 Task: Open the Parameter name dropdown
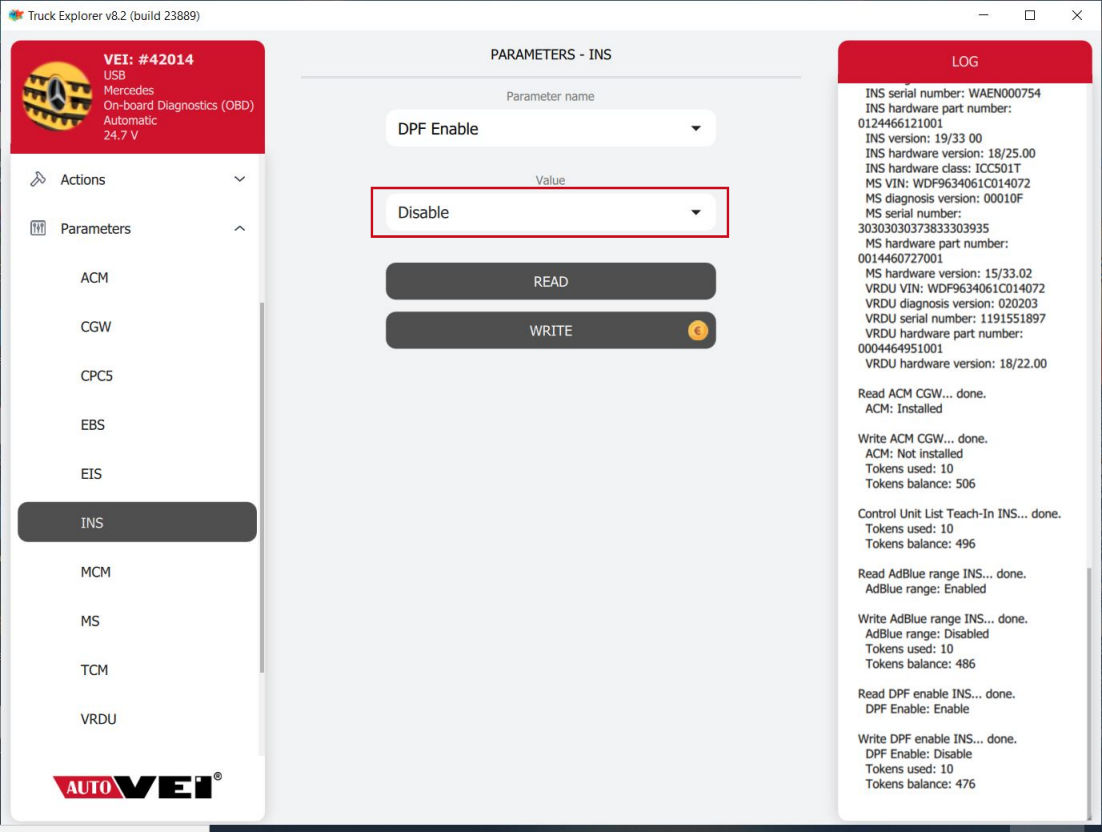[550, 129]
